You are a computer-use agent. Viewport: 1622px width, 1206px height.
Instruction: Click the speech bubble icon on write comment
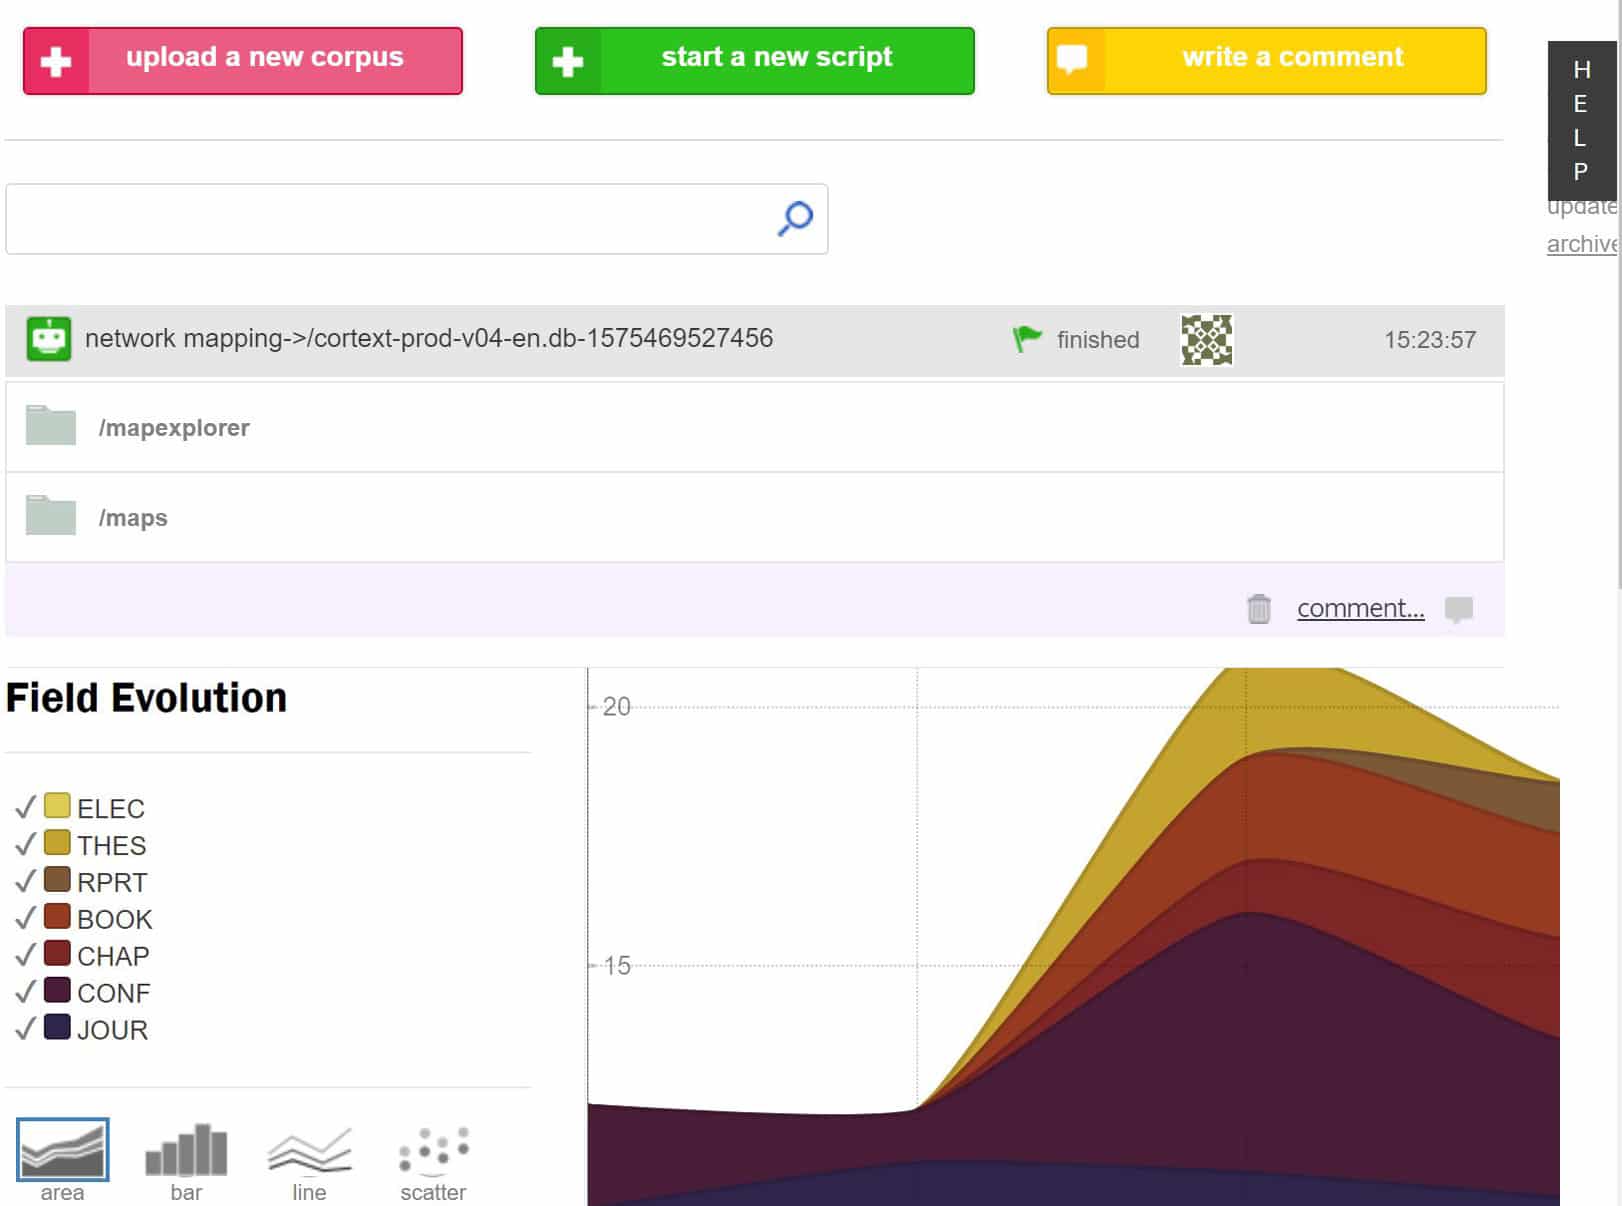coord(1072,59)
